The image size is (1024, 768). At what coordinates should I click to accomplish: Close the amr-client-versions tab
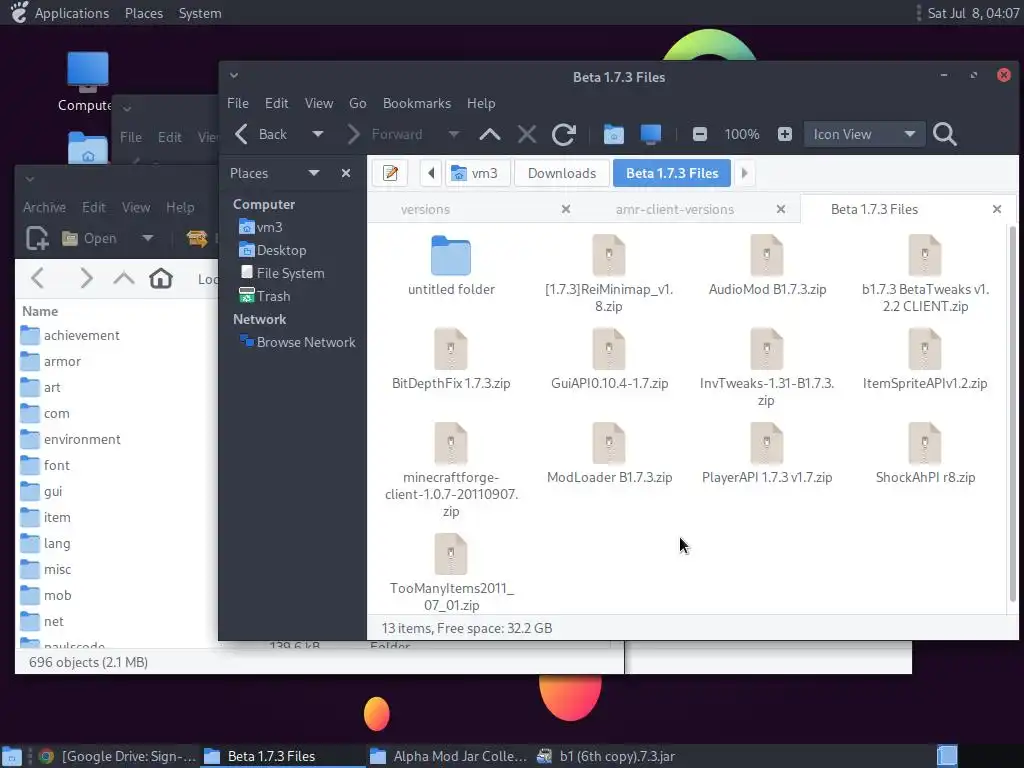click(x=781, y=210)
